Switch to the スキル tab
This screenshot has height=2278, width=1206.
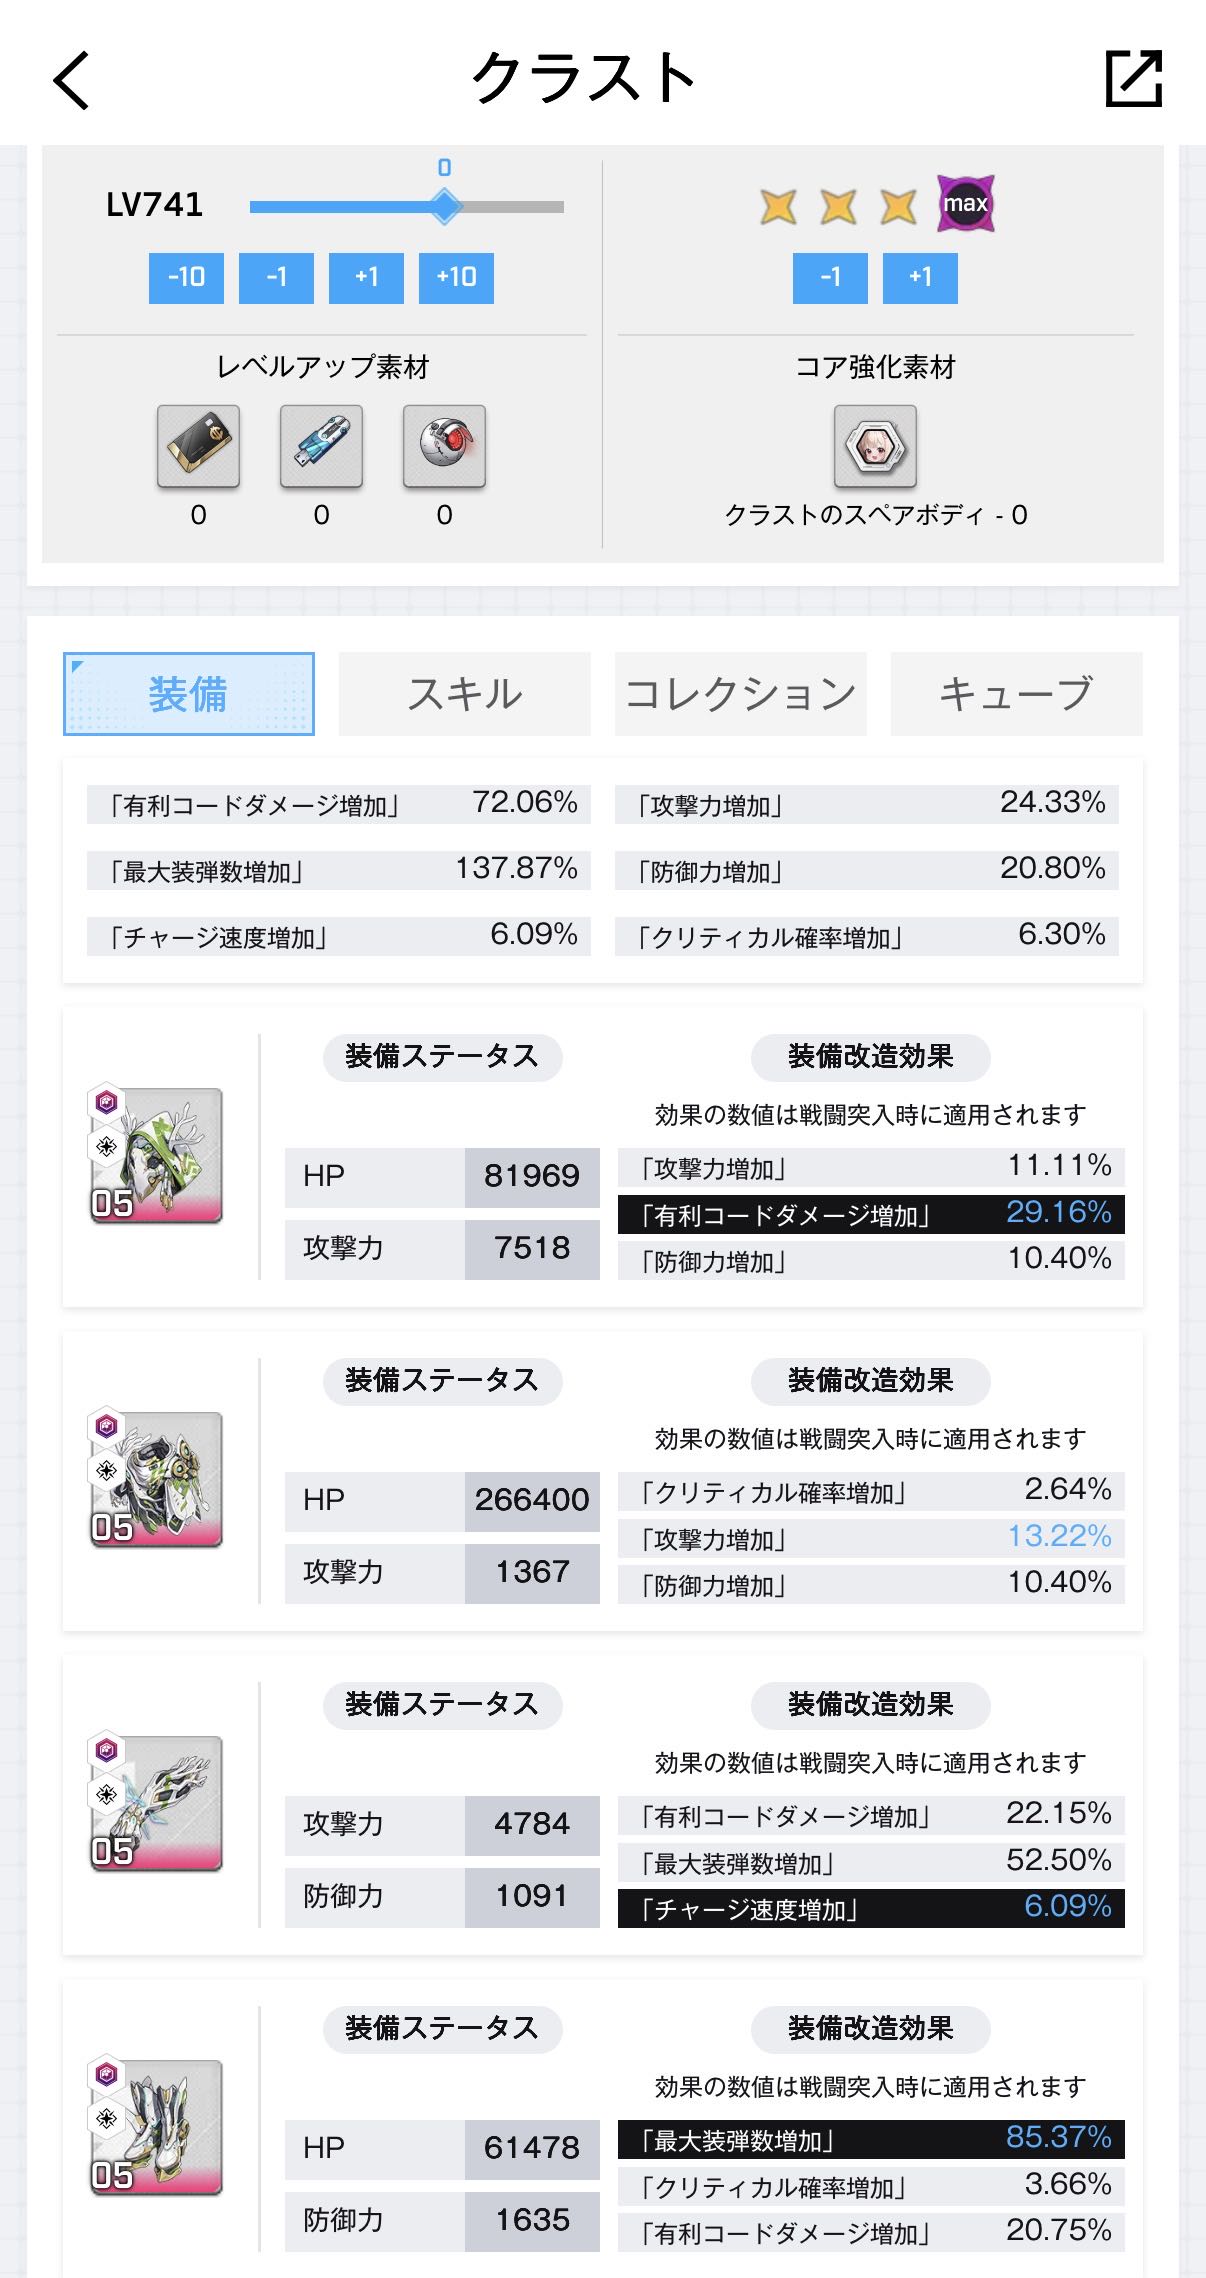point(465,694)
